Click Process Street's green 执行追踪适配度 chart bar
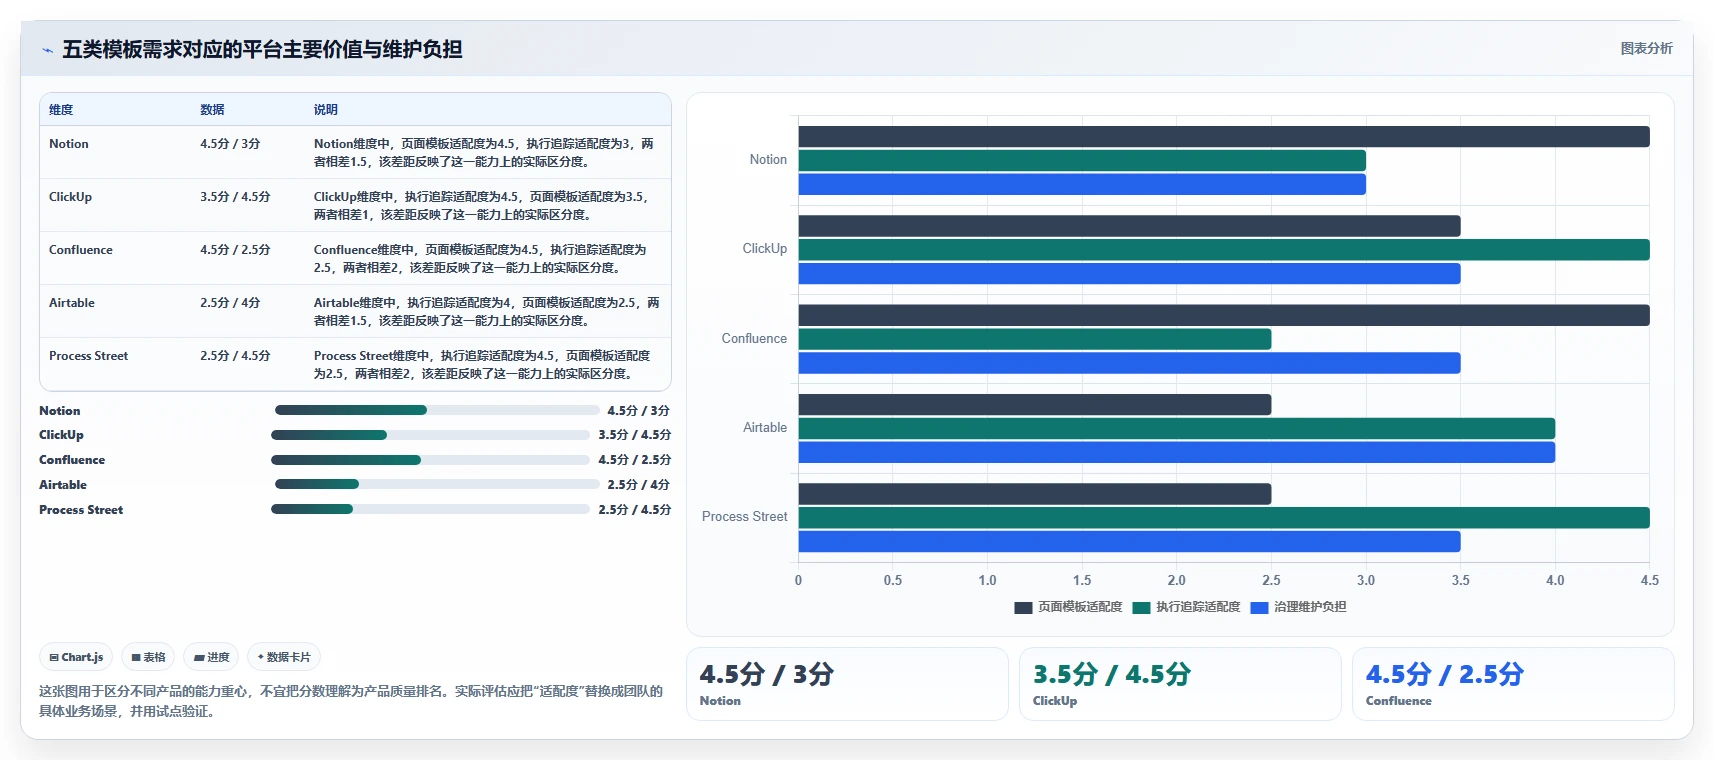1714x760 pixels. [x=1224, y=518]
